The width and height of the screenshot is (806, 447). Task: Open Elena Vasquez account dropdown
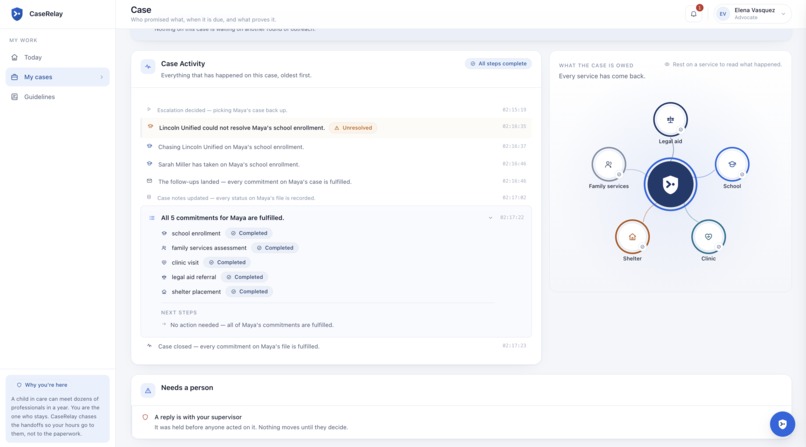click(x=753, y=14)
